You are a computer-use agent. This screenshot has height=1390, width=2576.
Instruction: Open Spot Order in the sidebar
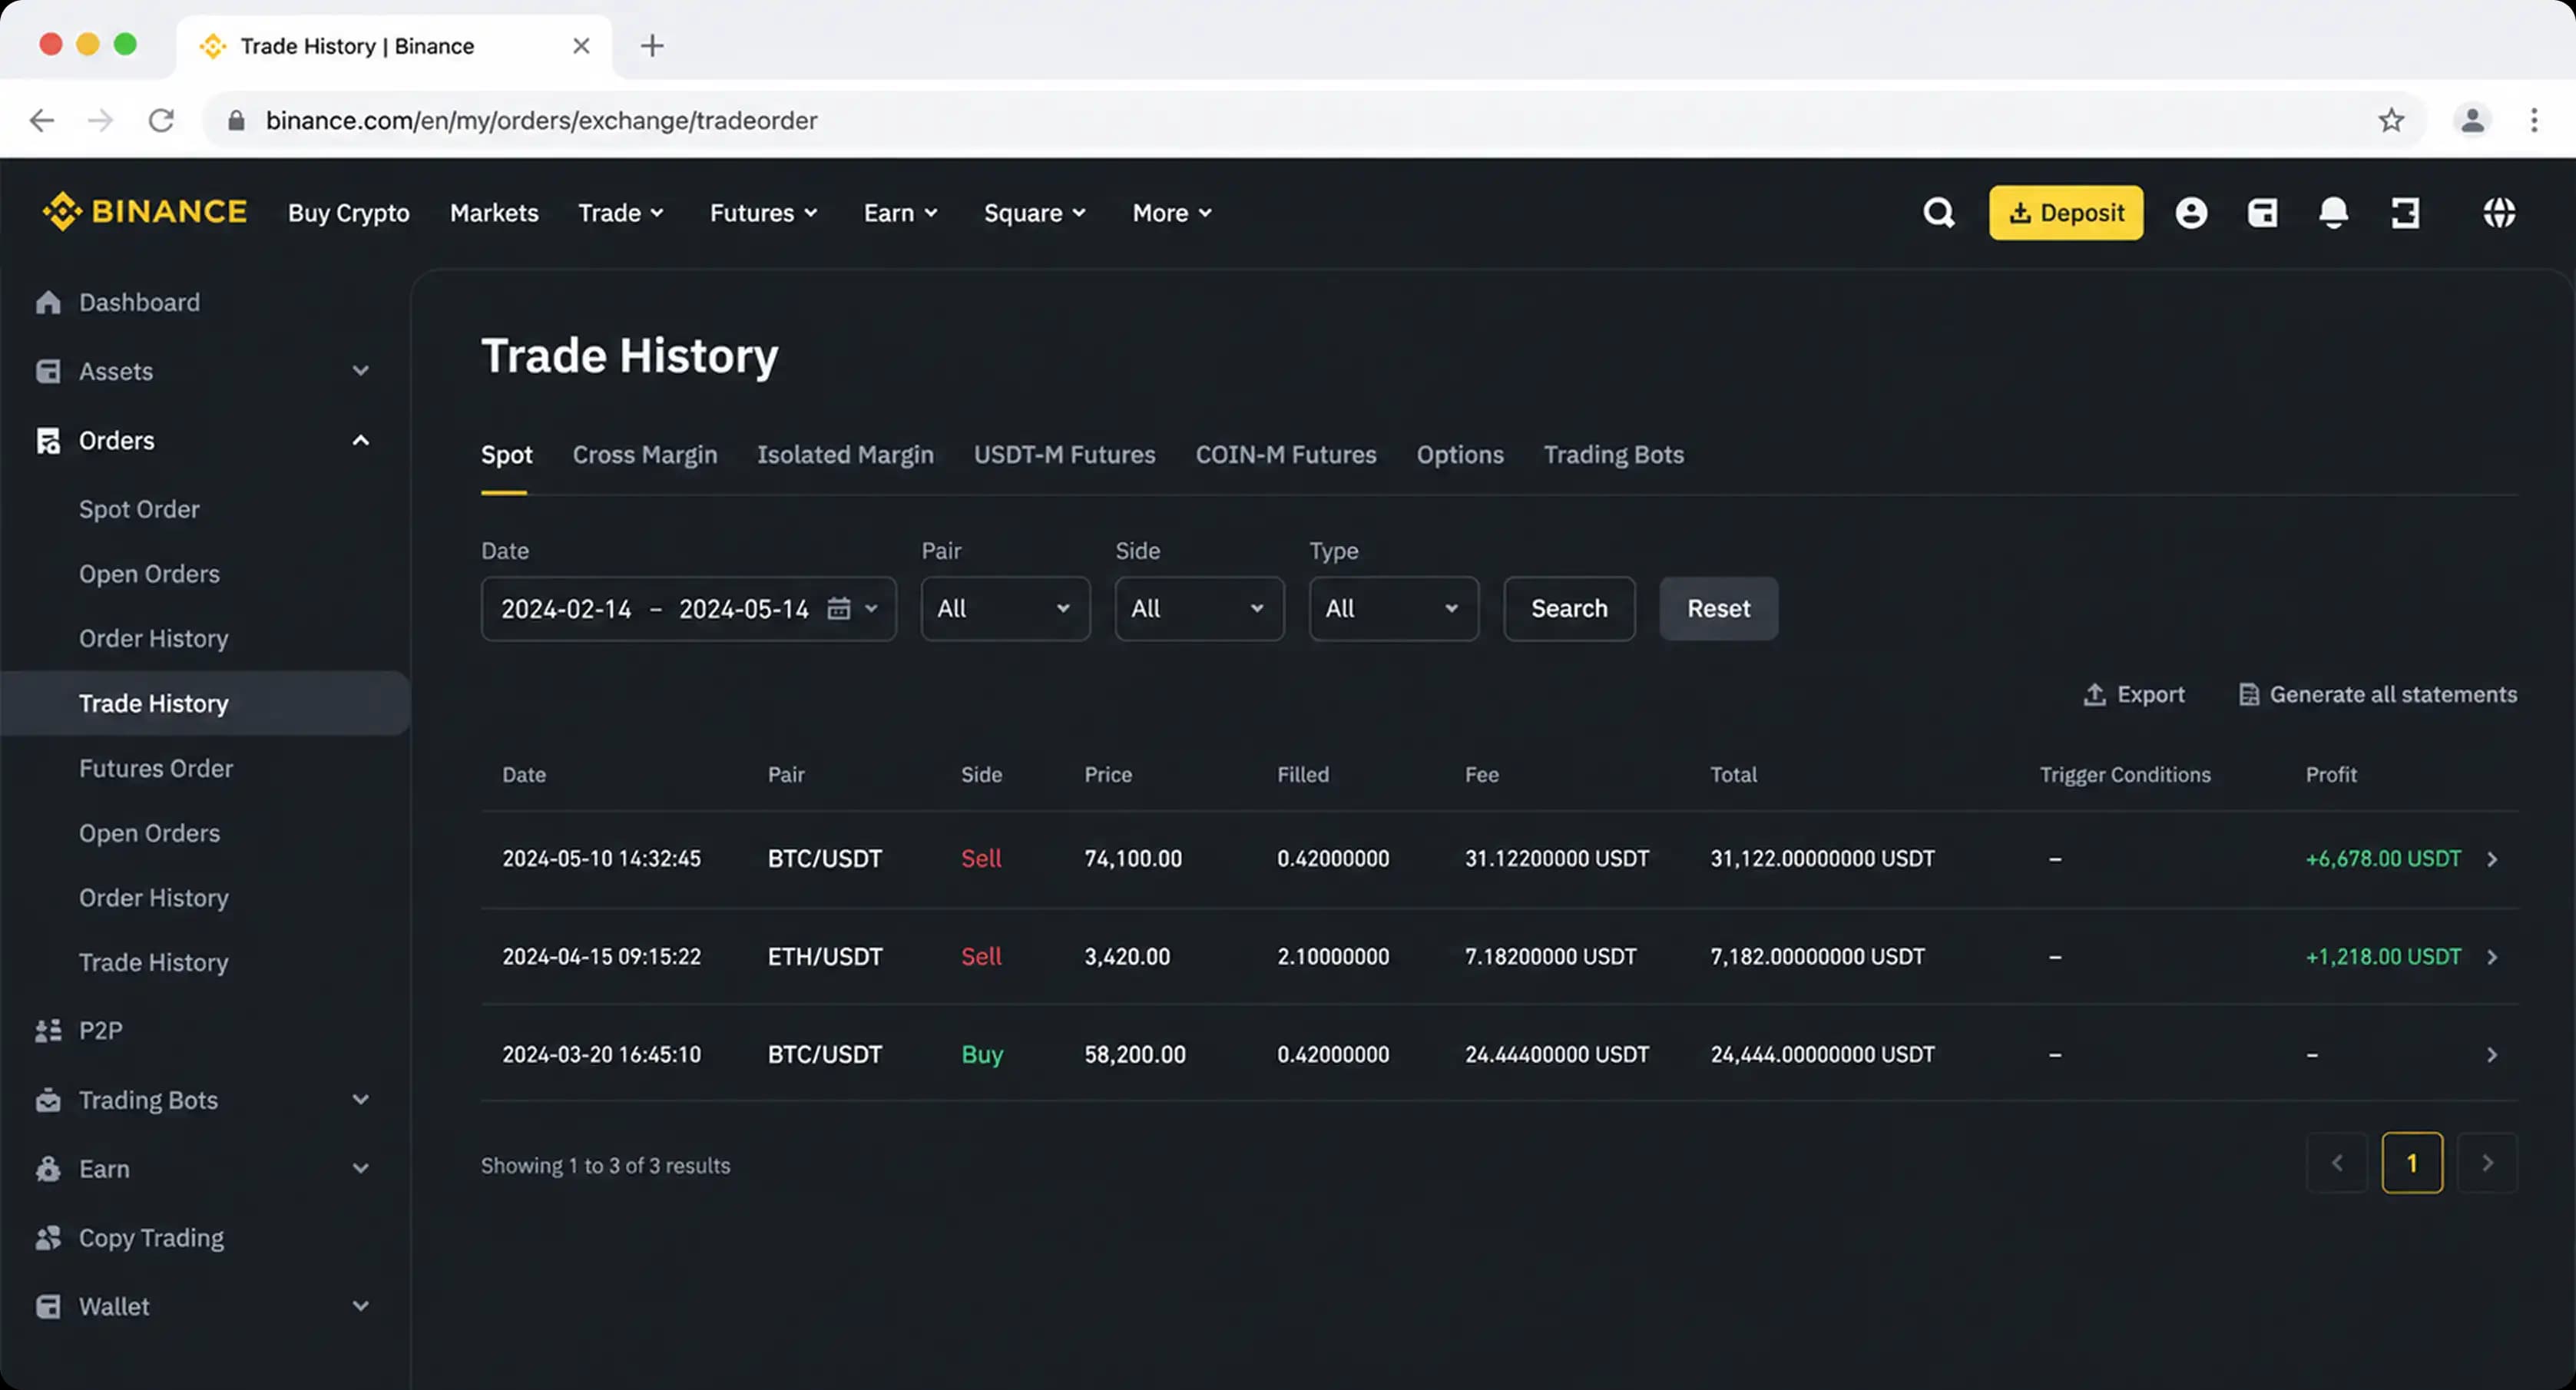tap(139, 509)
